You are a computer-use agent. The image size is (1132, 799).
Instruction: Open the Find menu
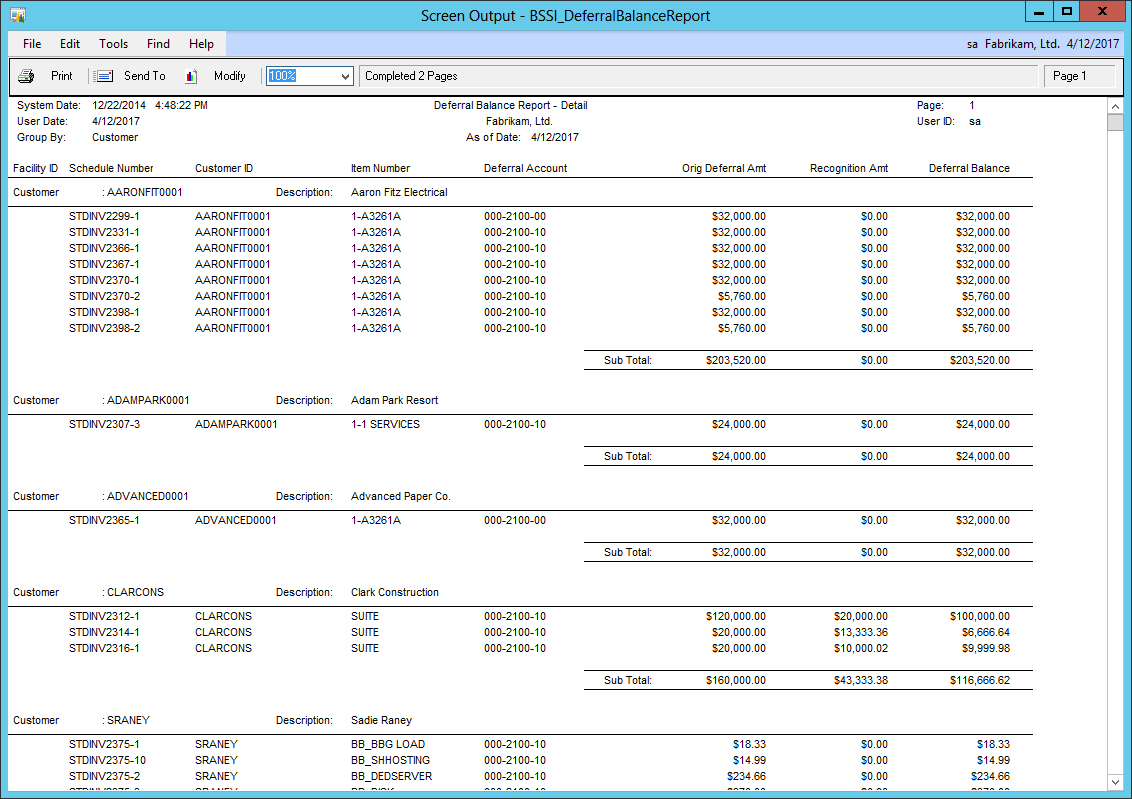tap(158, 44)
